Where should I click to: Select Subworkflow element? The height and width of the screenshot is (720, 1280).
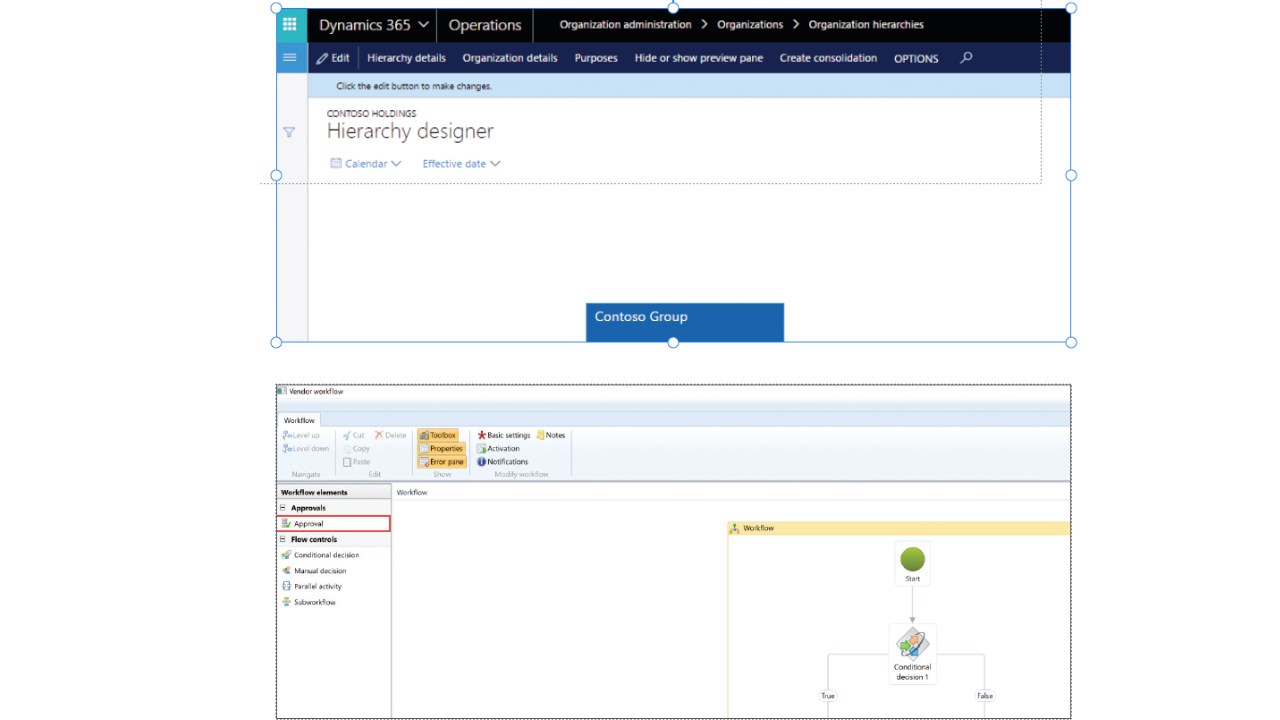309,602
